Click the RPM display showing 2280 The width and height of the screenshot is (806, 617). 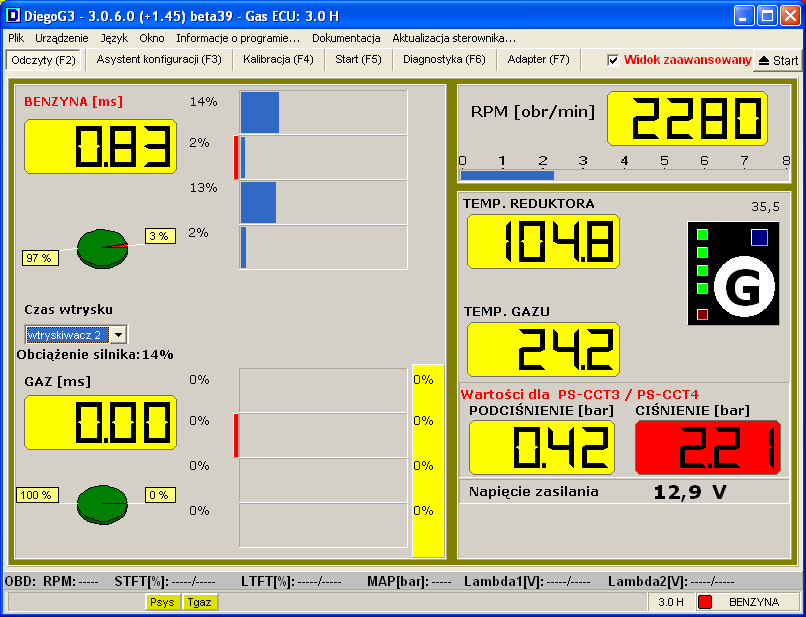(687, 119)
